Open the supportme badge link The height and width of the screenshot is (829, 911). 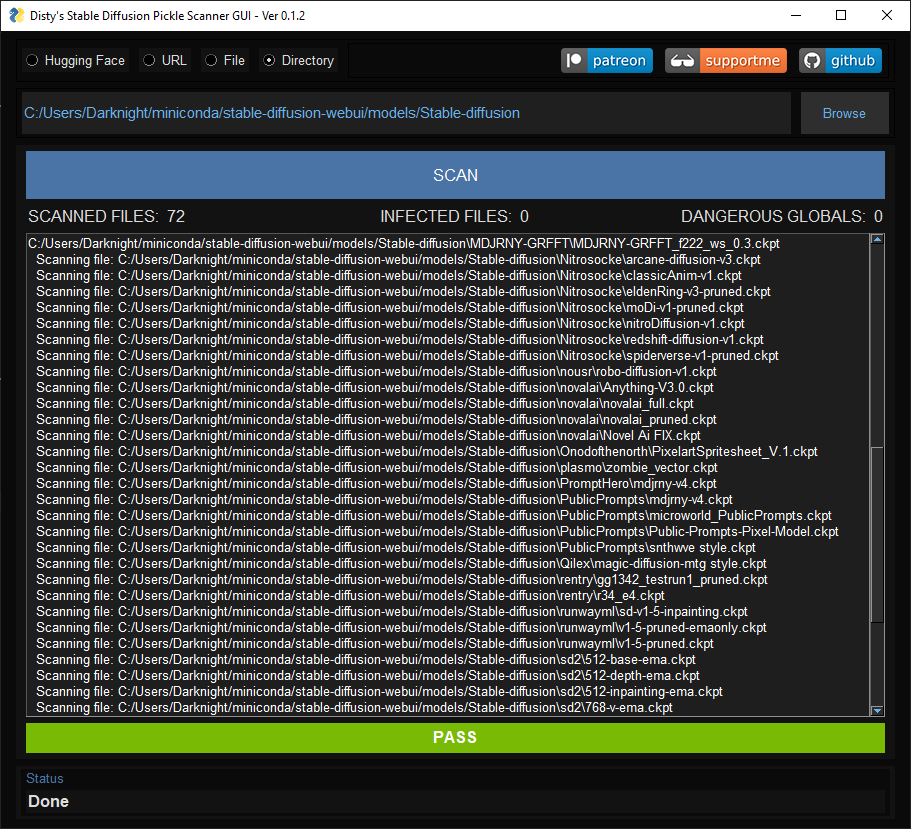coord(726,60)
